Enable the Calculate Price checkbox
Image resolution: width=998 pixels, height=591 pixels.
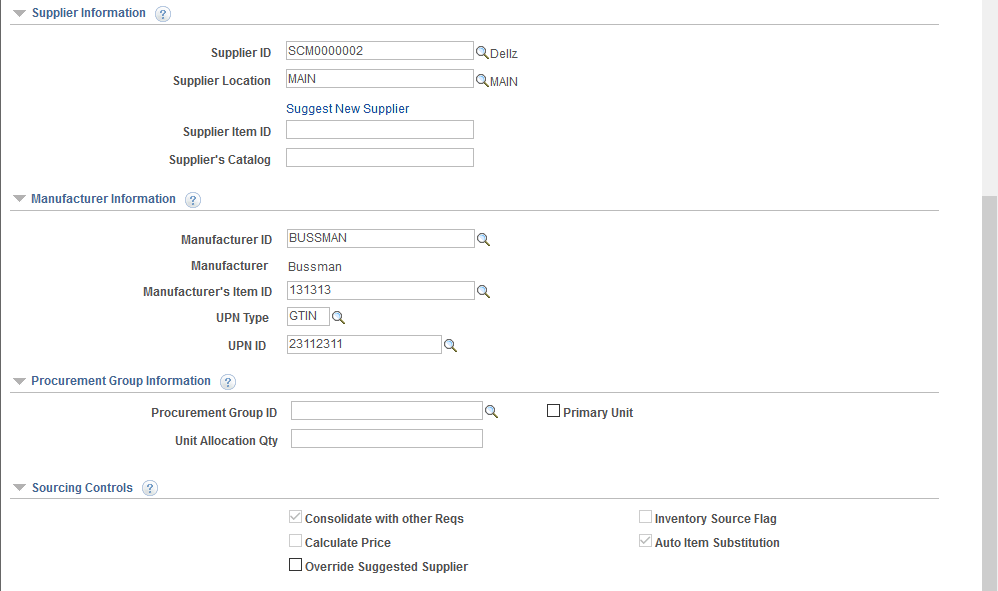point(295,540)
